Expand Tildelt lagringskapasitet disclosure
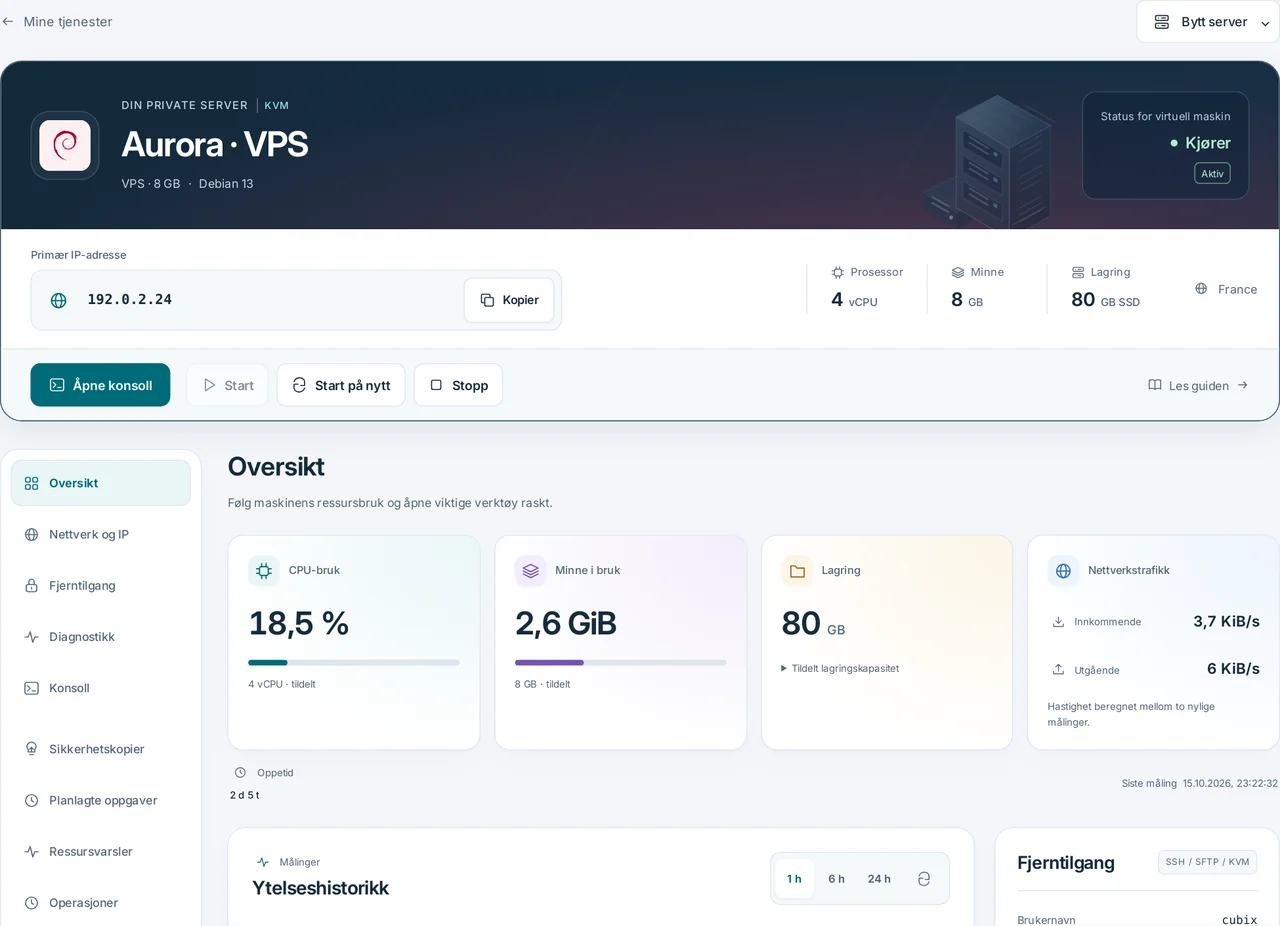 pyautogui.click(x=840, y=668)
